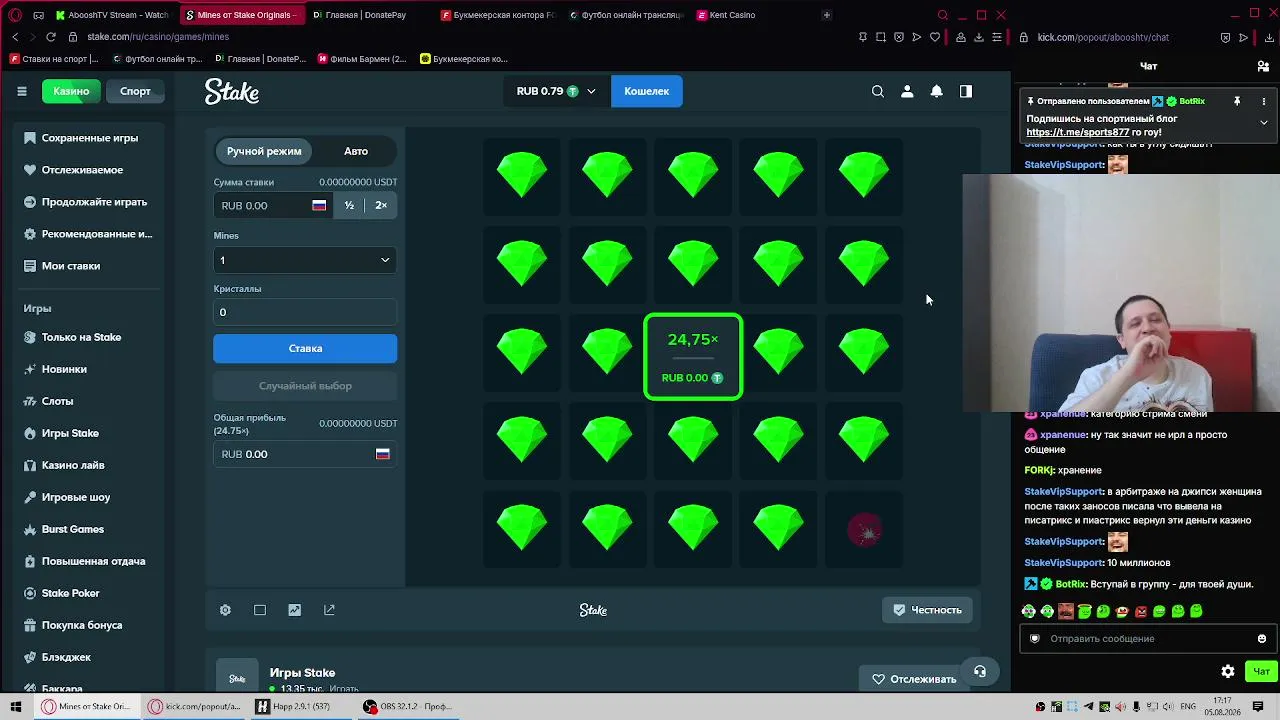The height and width of the screenshot is (720, 1280).
Task: Click the blue Ставка bet button
Action: pyautogui.click(x=305, y=348)
